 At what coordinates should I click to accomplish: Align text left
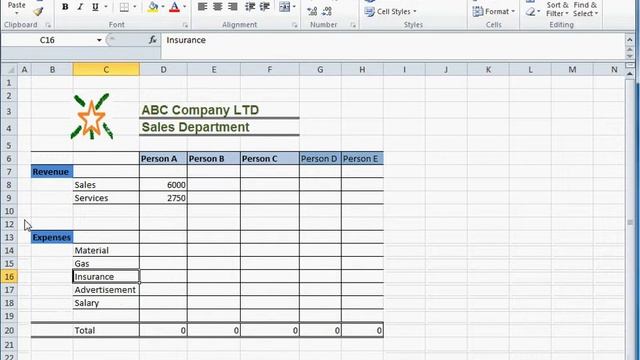(202, 7)
